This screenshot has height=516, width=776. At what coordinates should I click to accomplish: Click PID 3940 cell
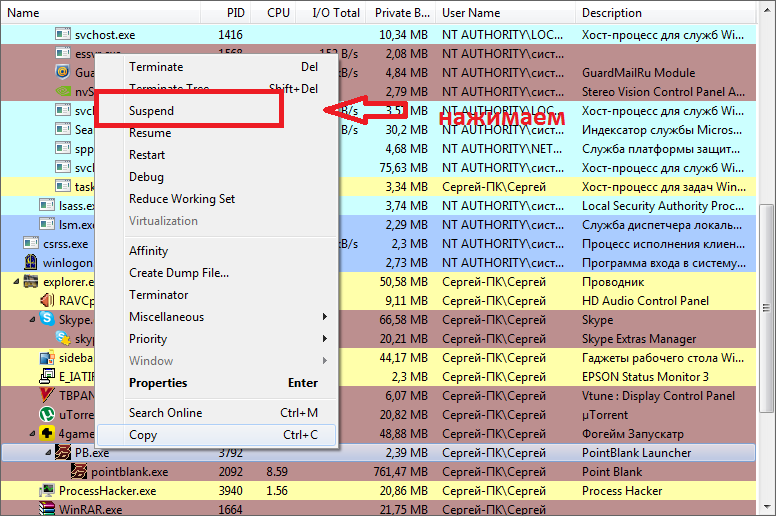[x=231, y=491]
